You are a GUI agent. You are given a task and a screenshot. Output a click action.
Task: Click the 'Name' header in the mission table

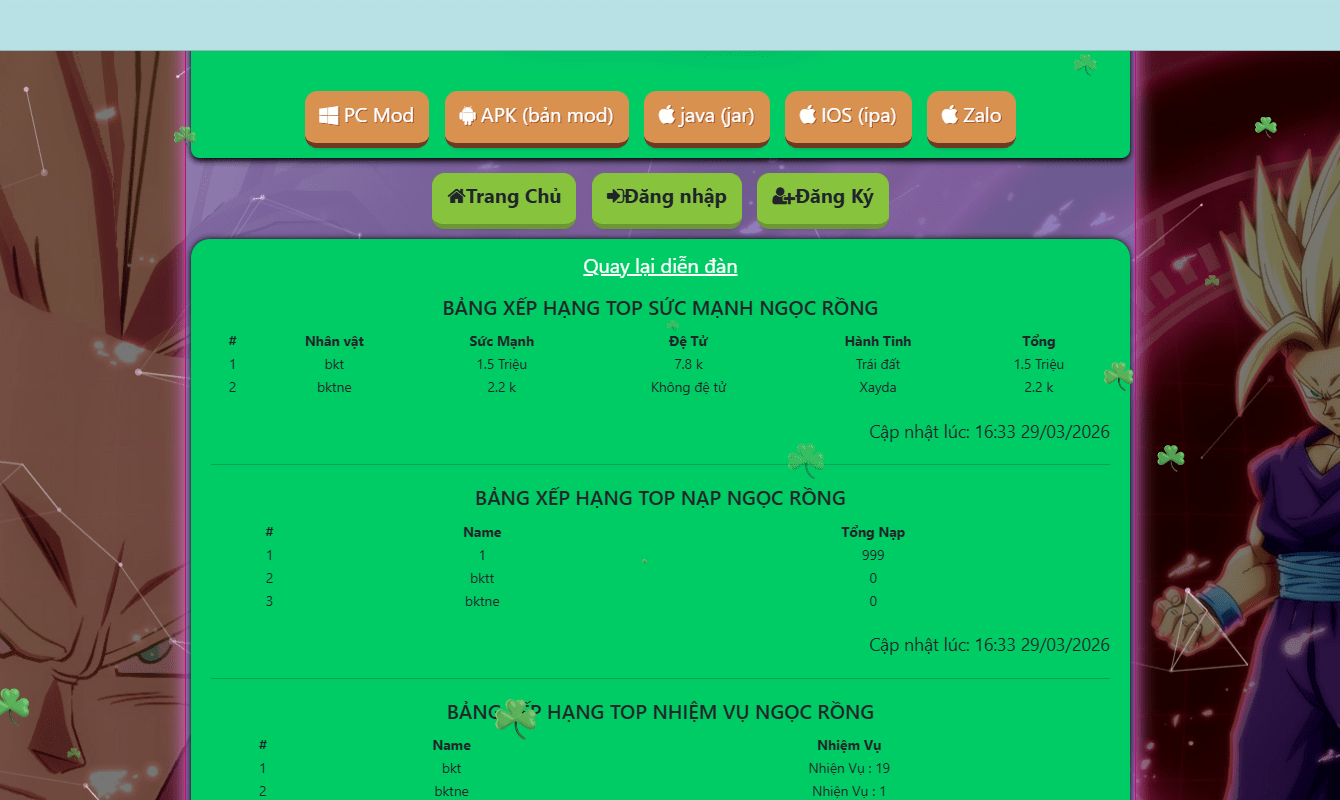[452, 745]
